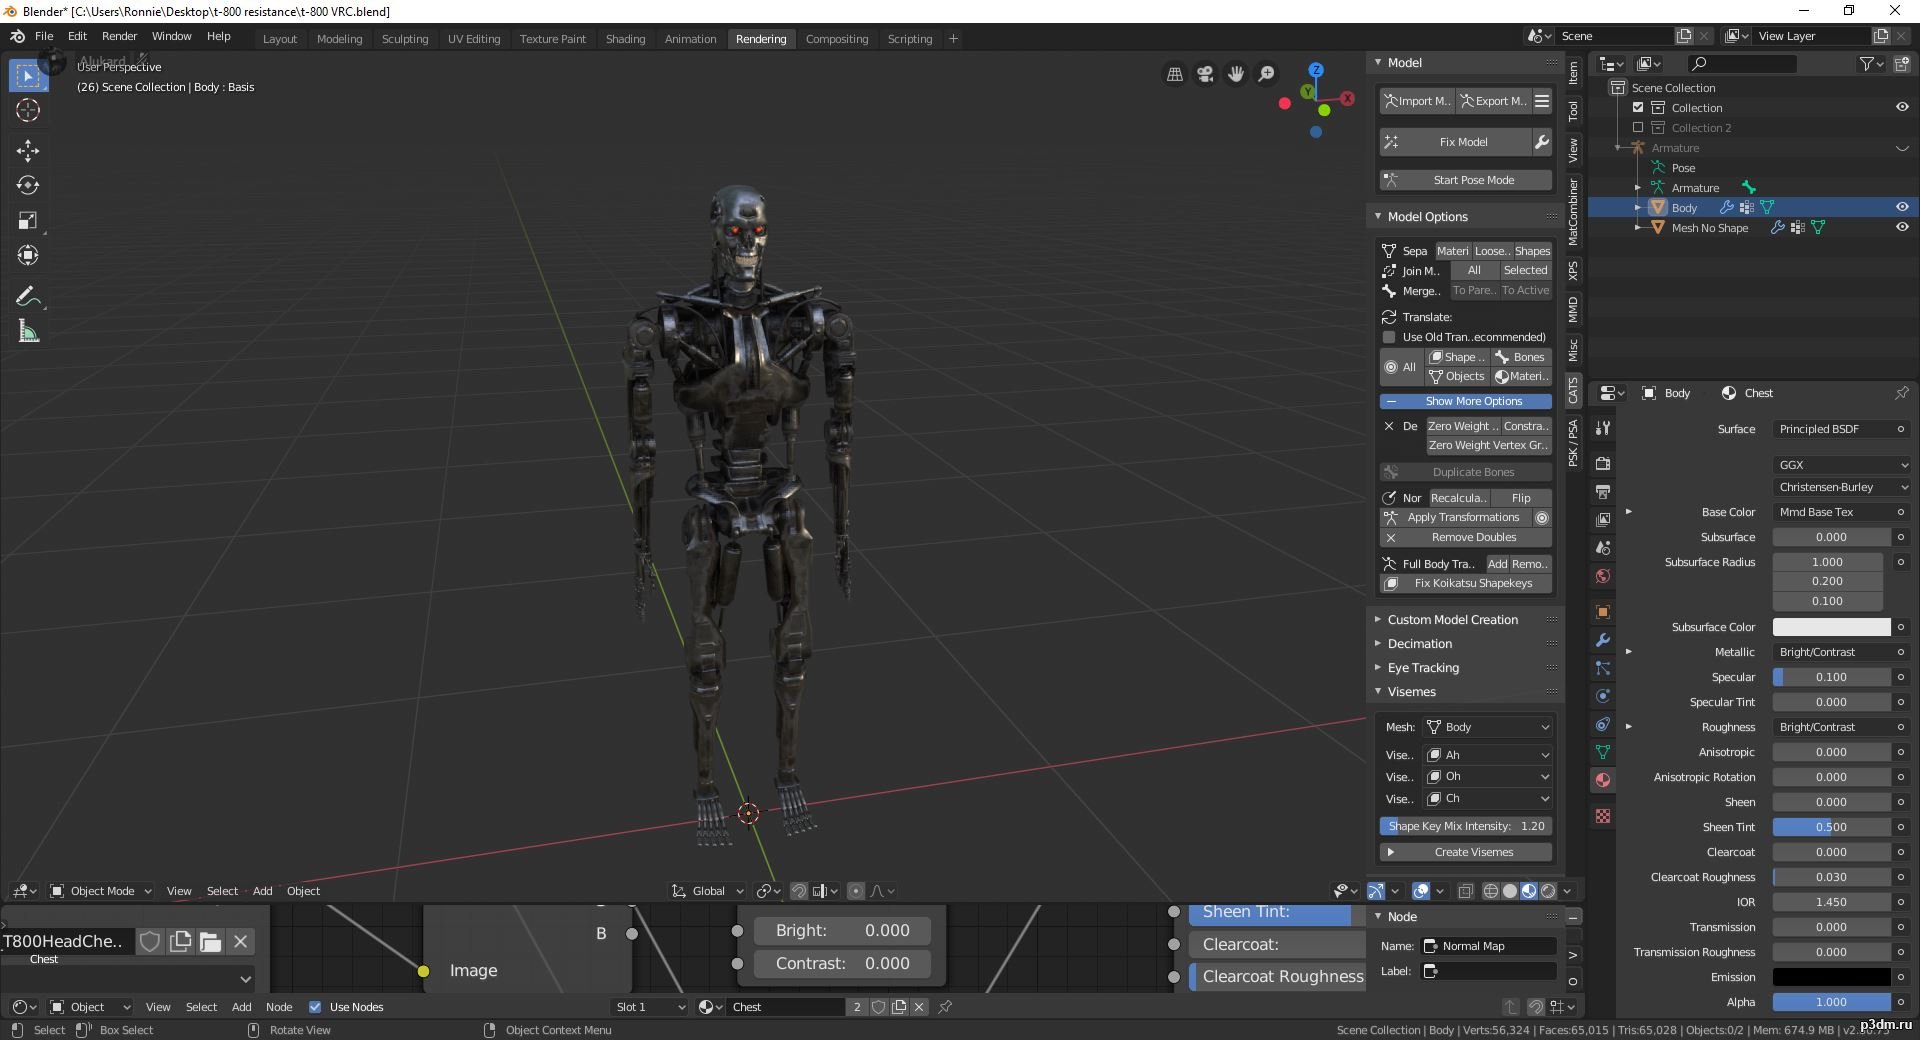1920x1040 pixels.
Task: Toggle X-ray display mode
Action: coord(1465,891)
